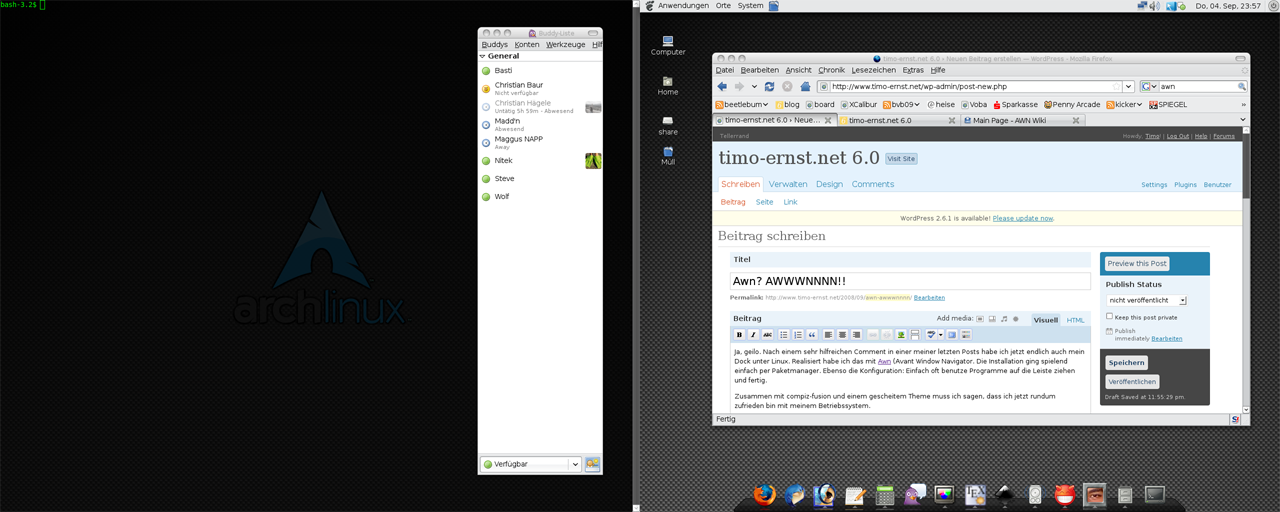
Task: Reload the page in Firefox
Action: click(x=769, y=86)
